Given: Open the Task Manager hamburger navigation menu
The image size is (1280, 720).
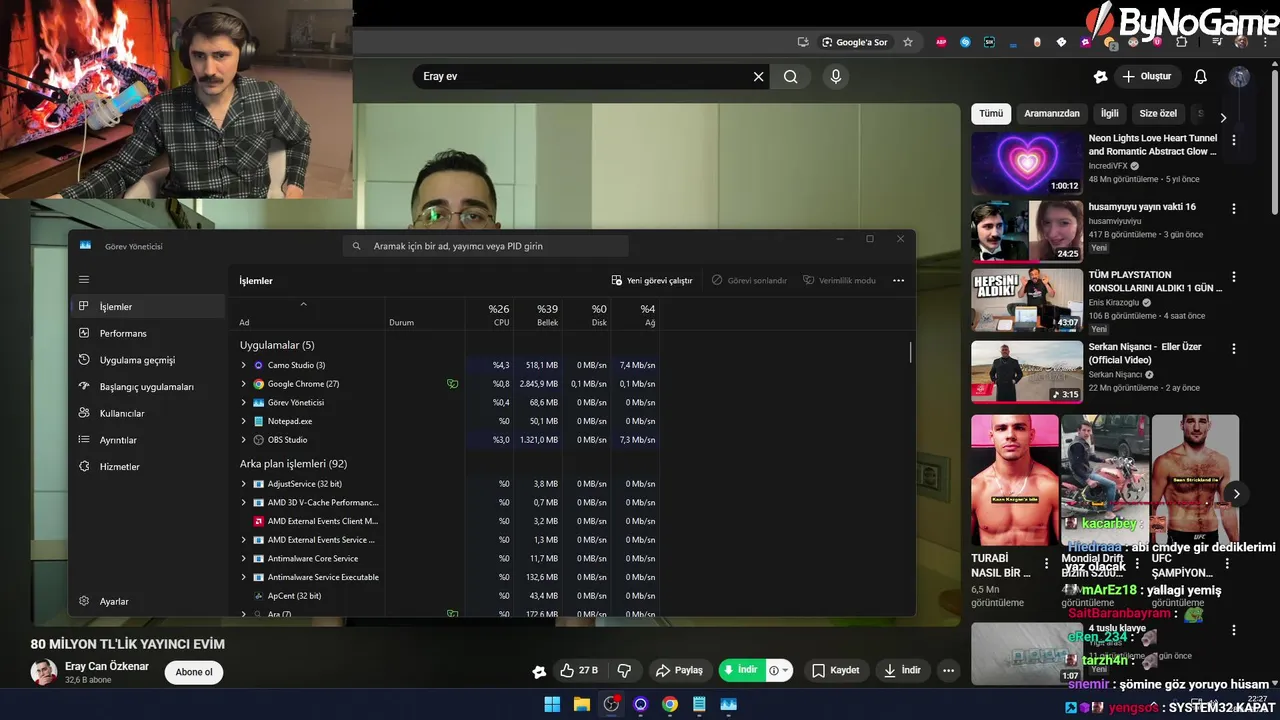Looking at the screenshot, I should tap(84, 280).
